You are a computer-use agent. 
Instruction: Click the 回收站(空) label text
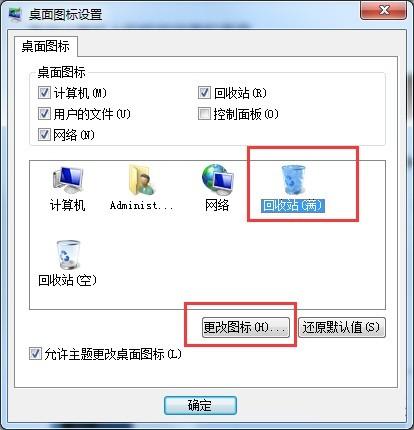pos(67,280)
